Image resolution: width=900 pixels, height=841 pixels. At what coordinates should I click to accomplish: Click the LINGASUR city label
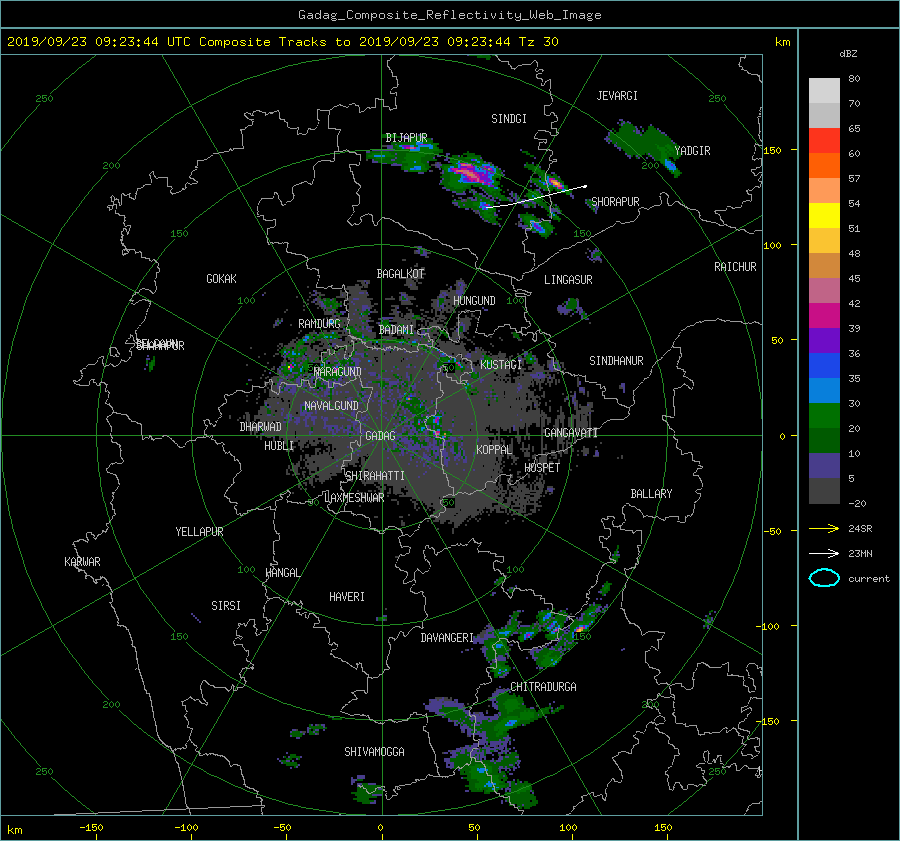[568, 280]
